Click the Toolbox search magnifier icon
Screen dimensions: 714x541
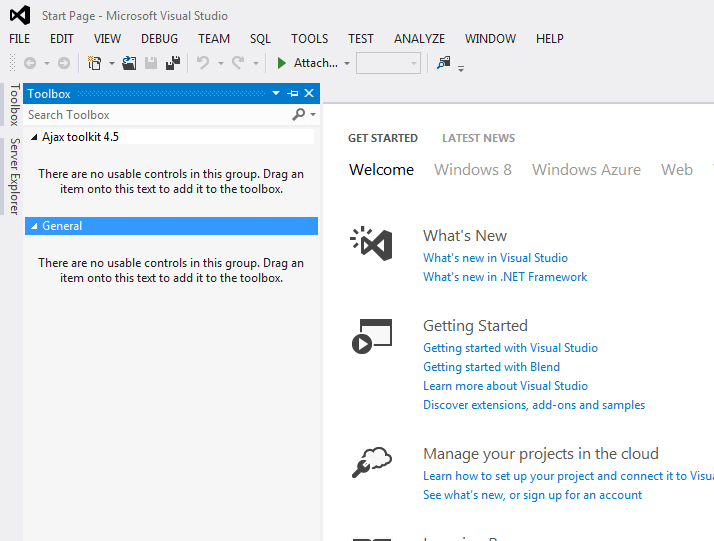click(299, 114)
